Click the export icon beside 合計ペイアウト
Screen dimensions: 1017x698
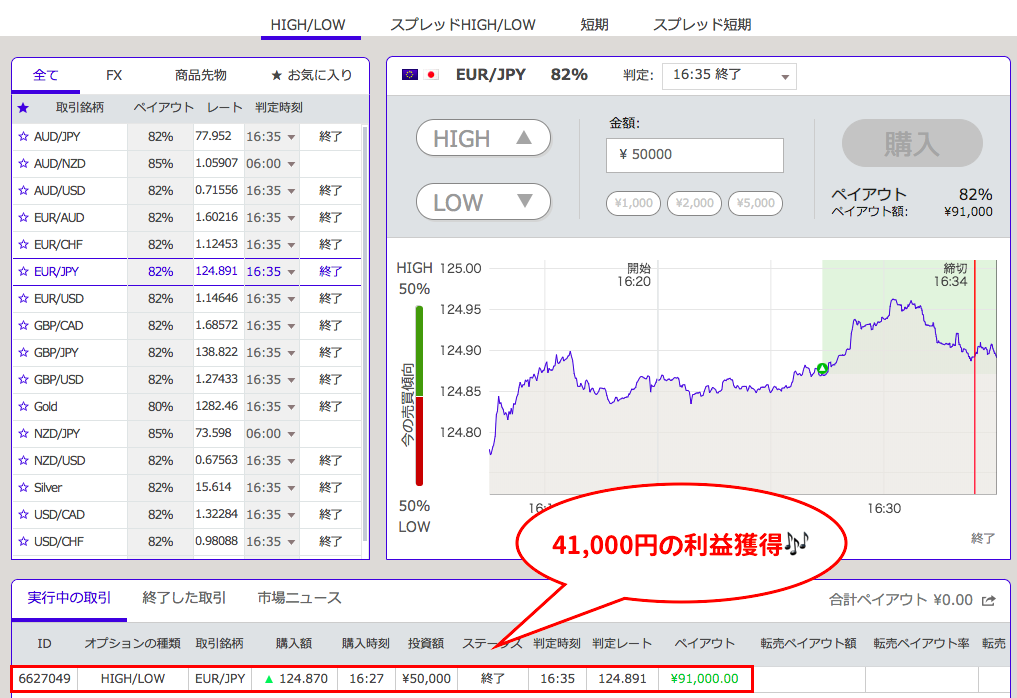[x=988, y=600]
